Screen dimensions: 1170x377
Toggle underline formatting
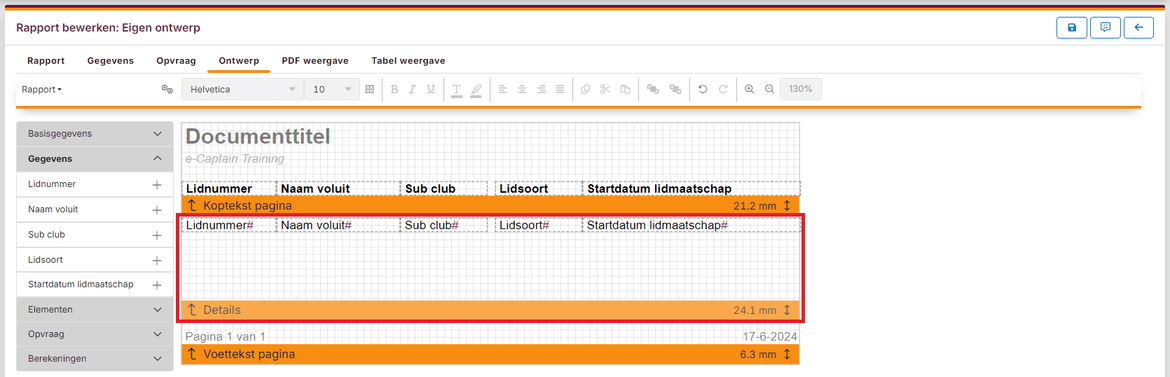tap(431, 89)
